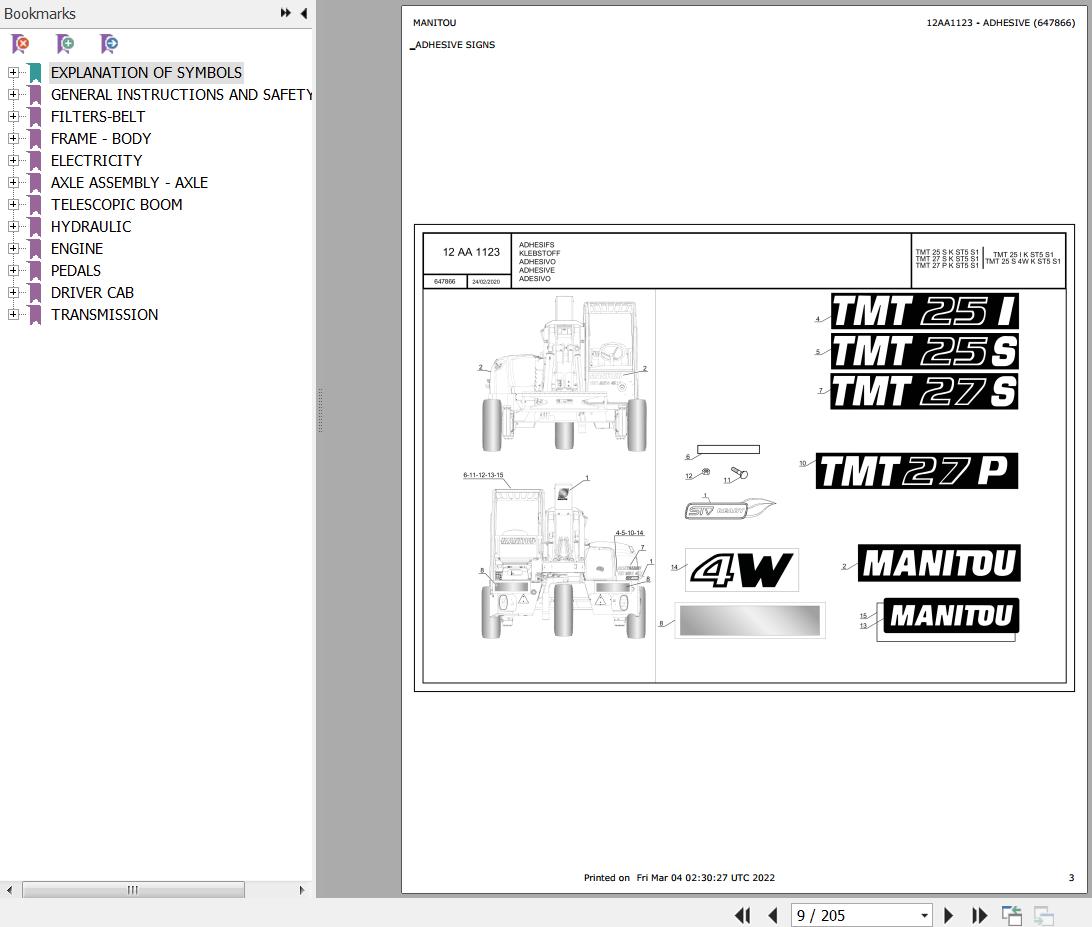Click the panel splitter grip handle

point(320,410)
